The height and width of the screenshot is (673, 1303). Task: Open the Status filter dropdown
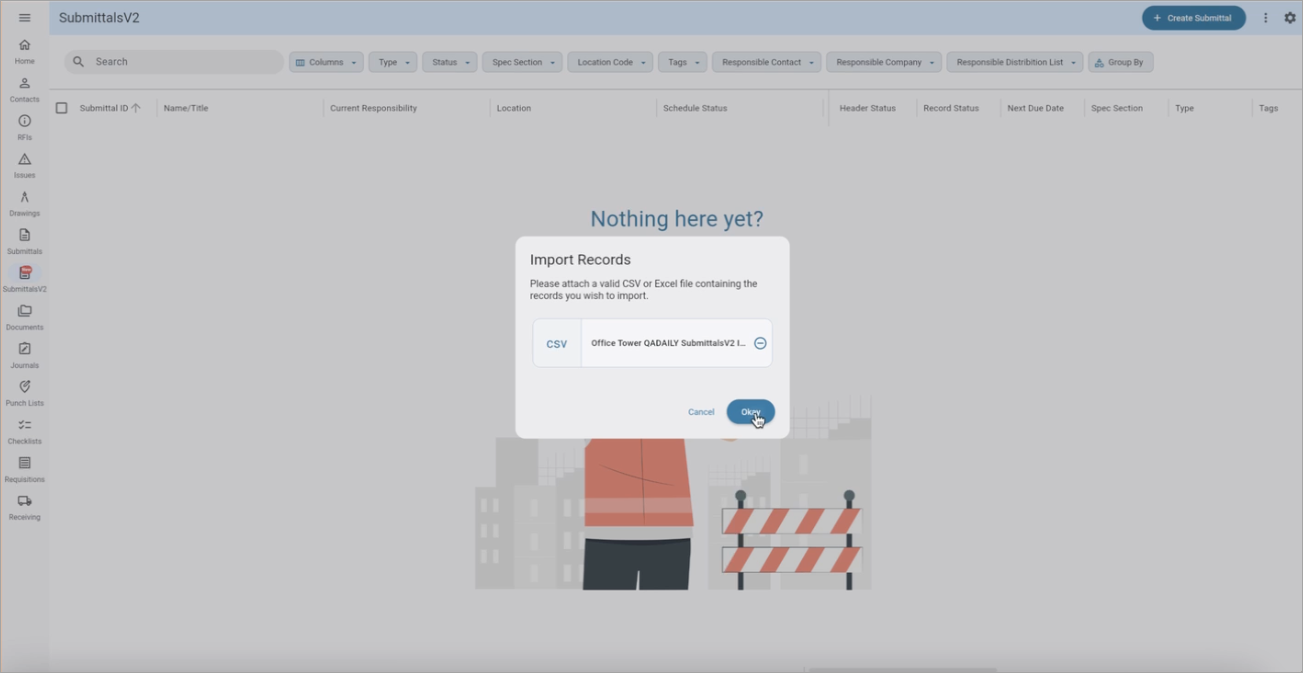450,62
